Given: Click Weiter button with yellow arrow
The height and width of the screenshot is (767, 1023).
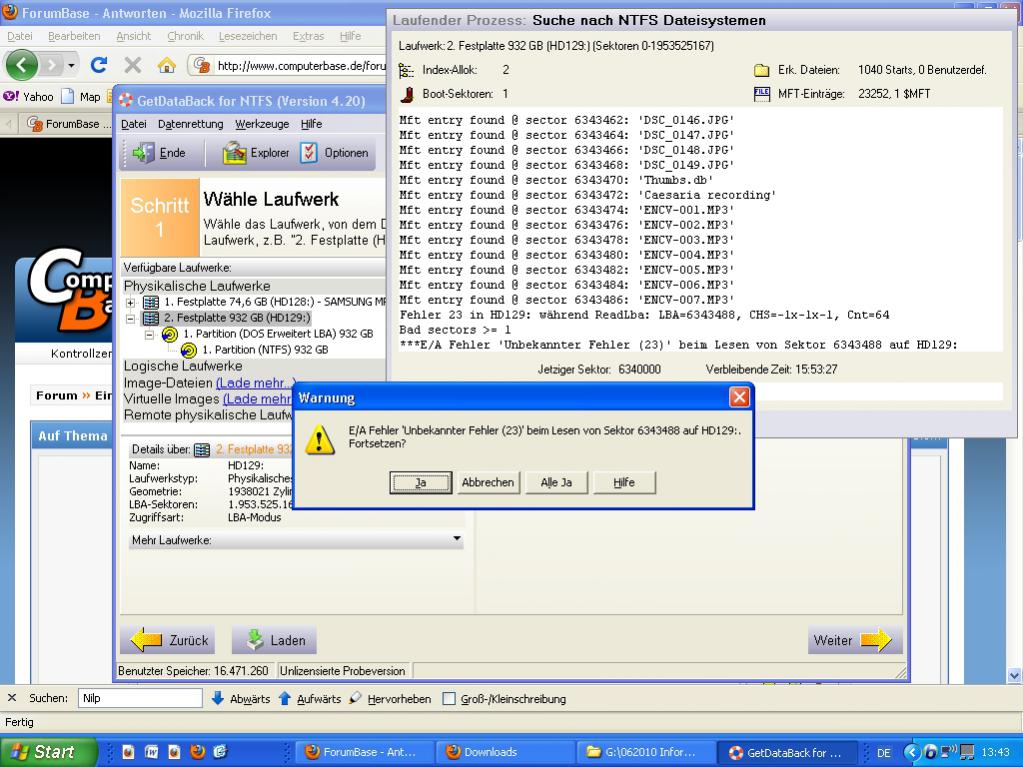Looking at the screenshot, I should click(855, 640).
